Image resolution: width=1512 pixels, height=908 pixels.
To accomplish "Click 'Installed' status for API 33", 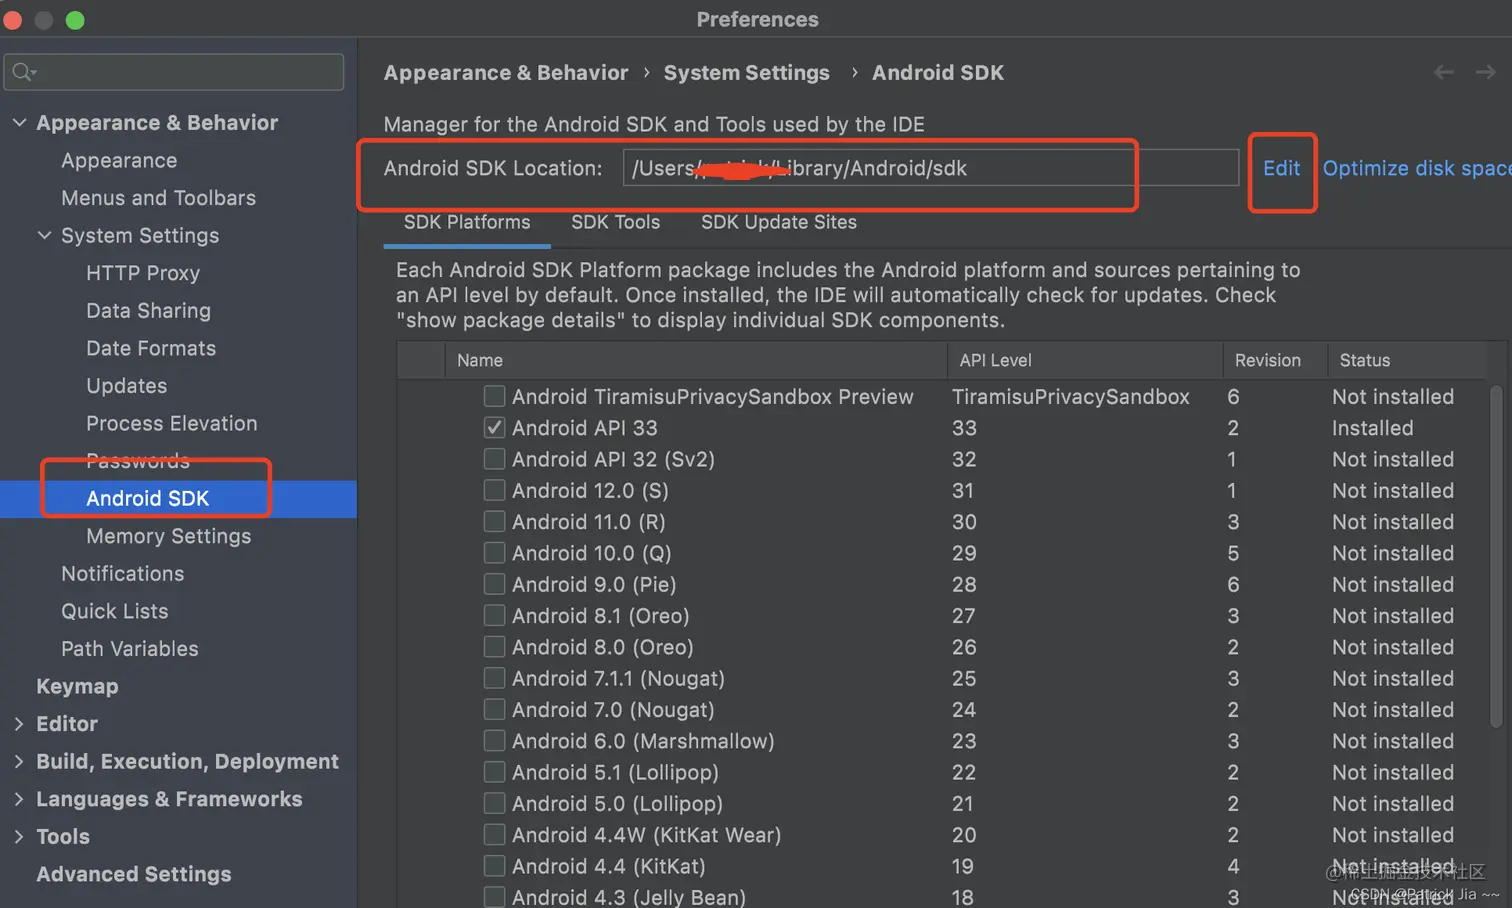I will pyautogui.click(x=1372, y=428).
